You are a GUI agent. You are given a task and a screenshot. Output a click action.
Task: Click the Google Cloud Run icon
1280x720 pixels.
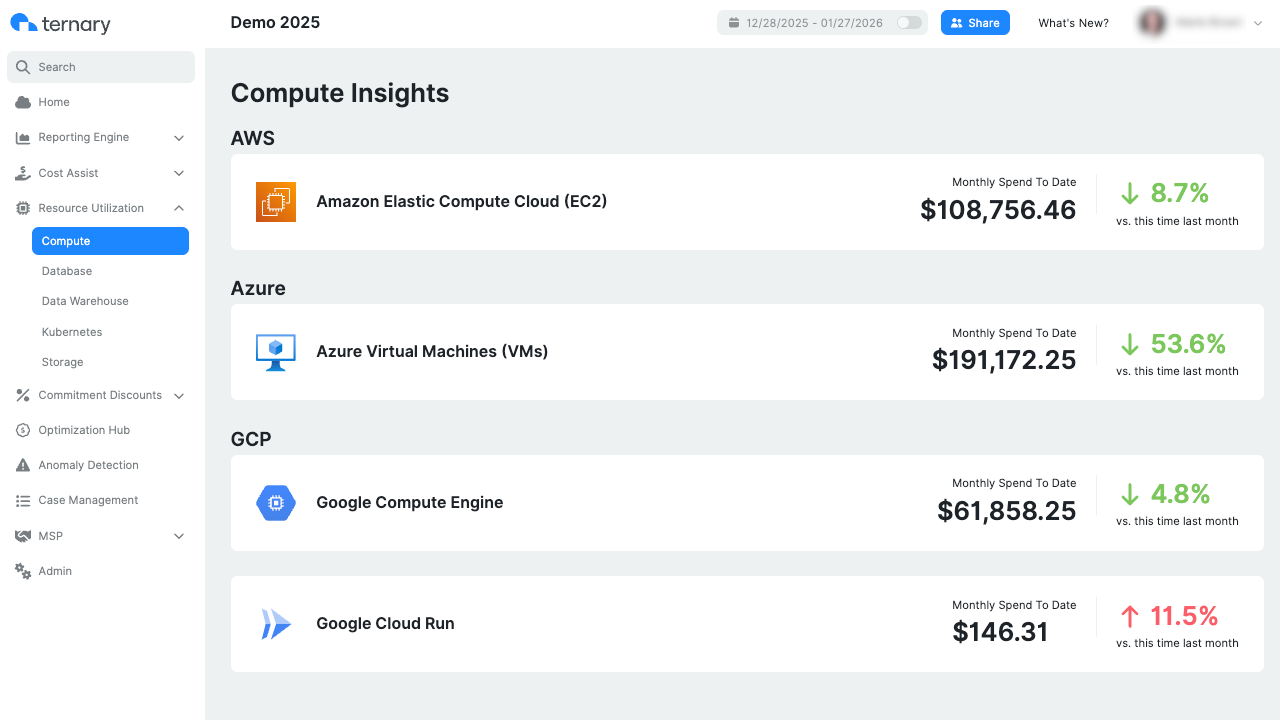276,624
